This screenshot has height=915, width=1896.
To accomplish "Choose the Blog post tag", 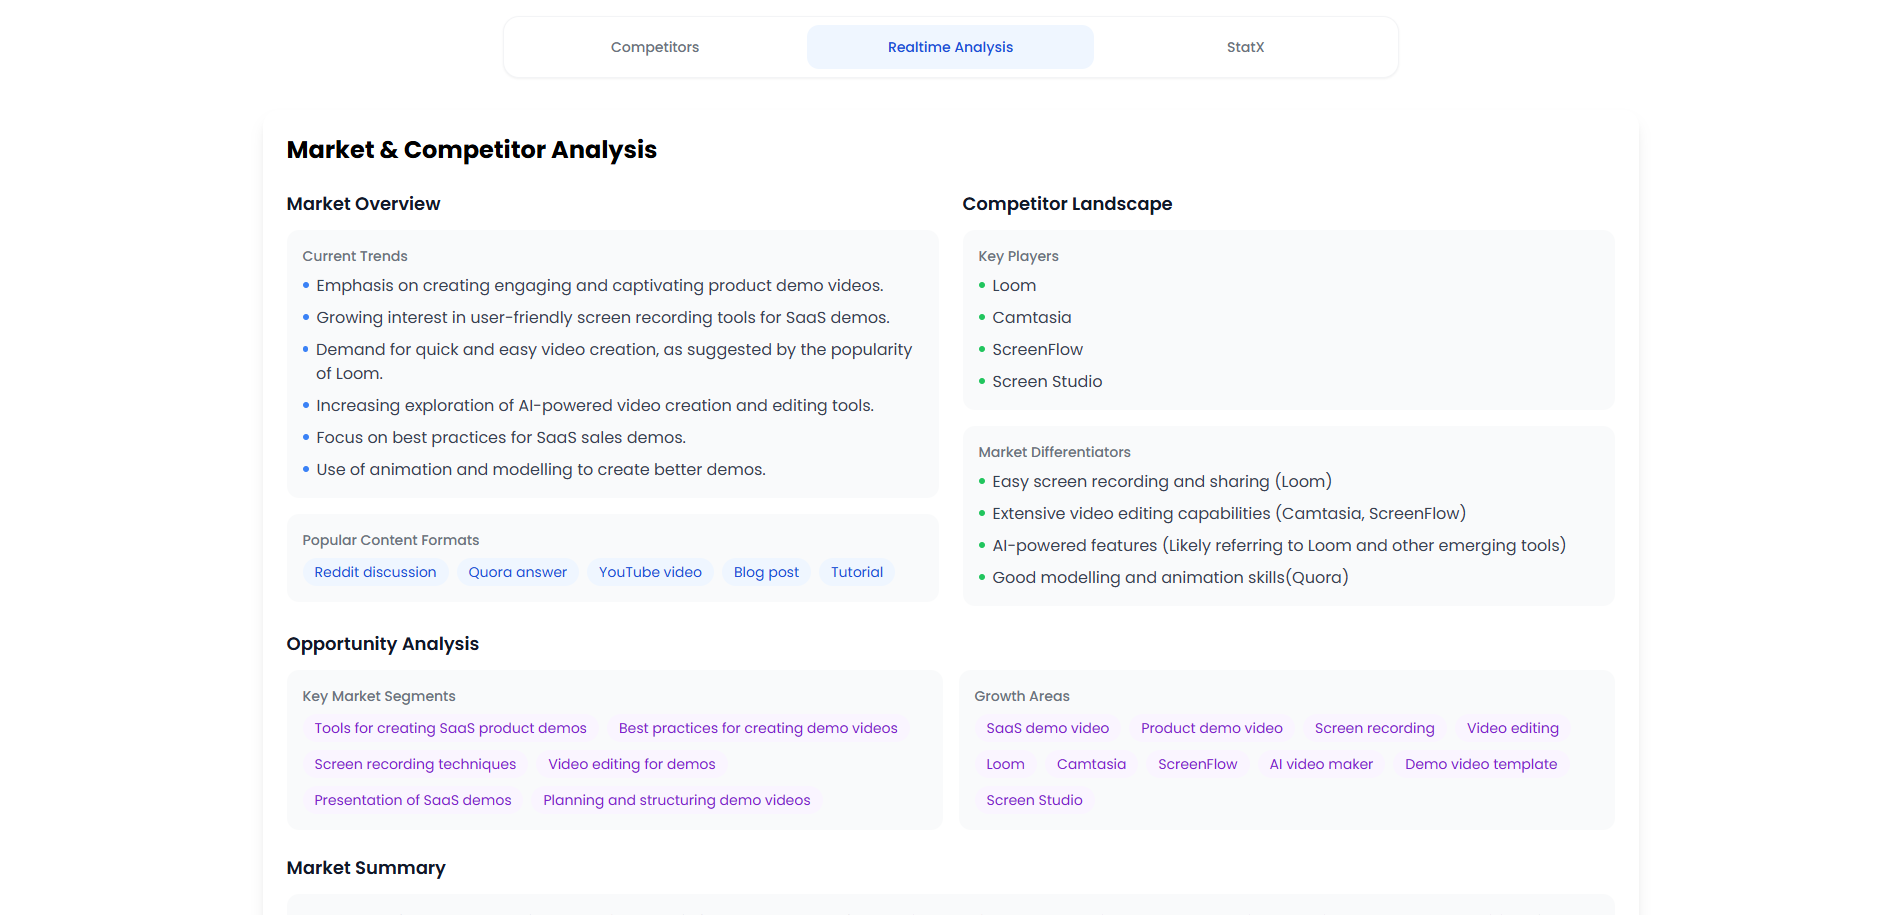I will coord(766,572).
